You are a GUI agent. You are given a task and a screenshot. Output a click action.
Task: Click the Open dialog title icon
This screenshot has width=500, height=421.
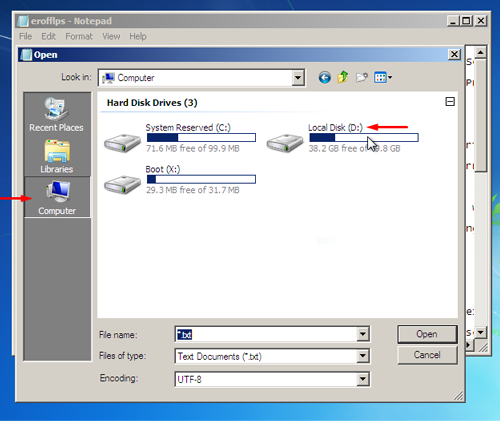26,55
